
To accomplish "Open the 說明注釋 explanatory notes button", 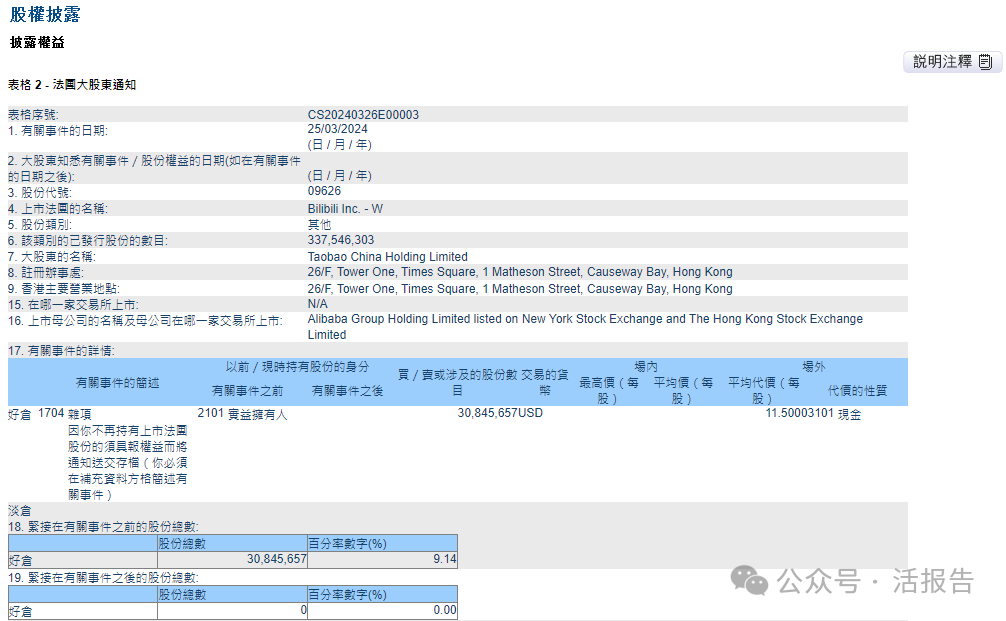I will (x=952, y=62).
